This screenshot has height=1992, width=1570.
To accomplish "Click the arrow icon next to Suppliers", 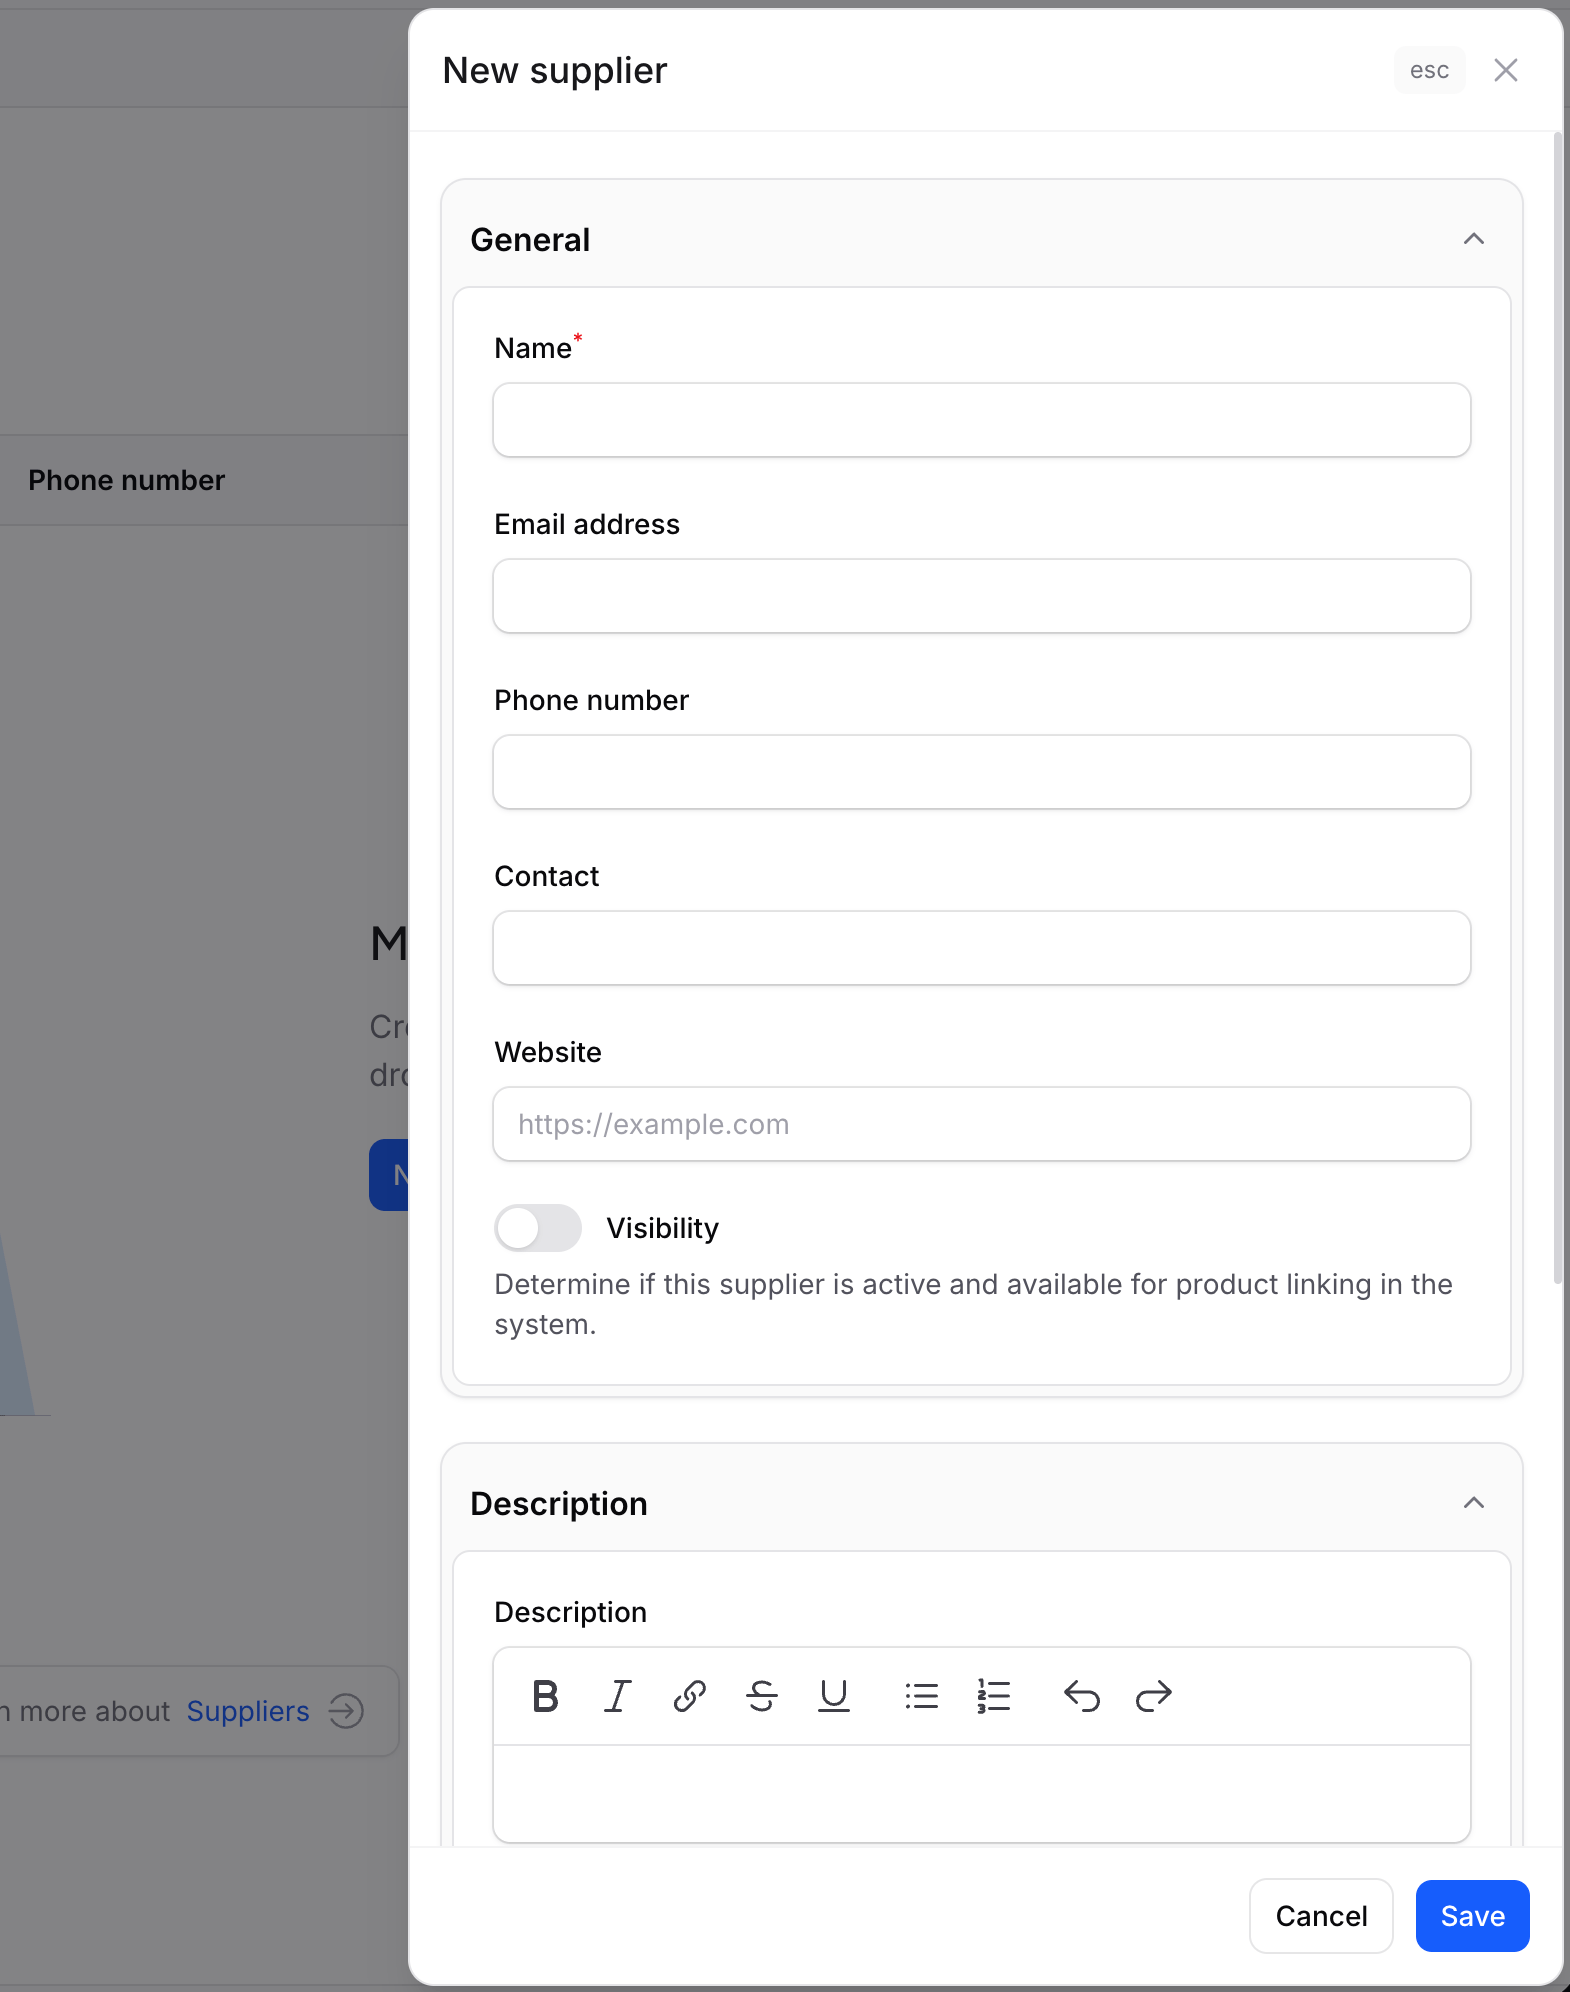I will (346, 1711).
